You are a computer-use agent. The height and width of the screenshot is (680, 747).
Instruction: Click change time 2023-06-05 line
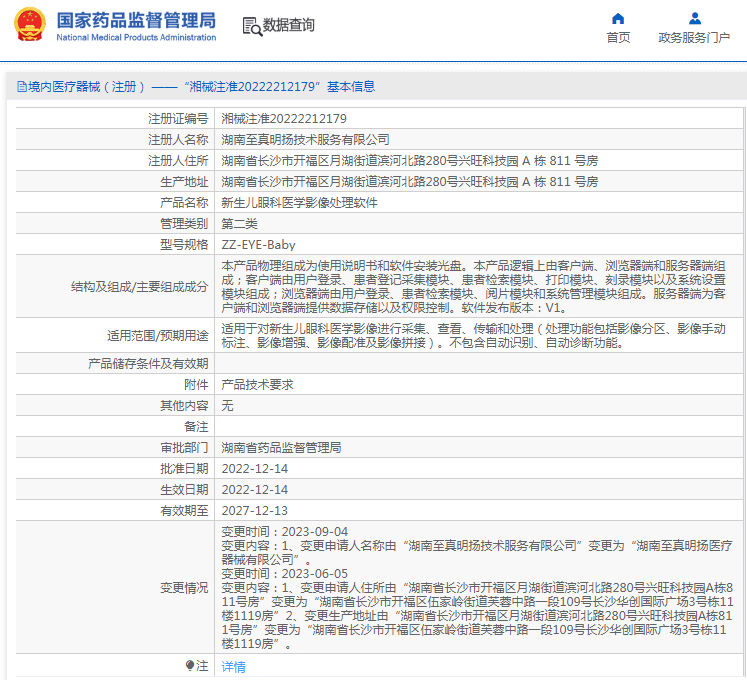click(x=284, y=573)
